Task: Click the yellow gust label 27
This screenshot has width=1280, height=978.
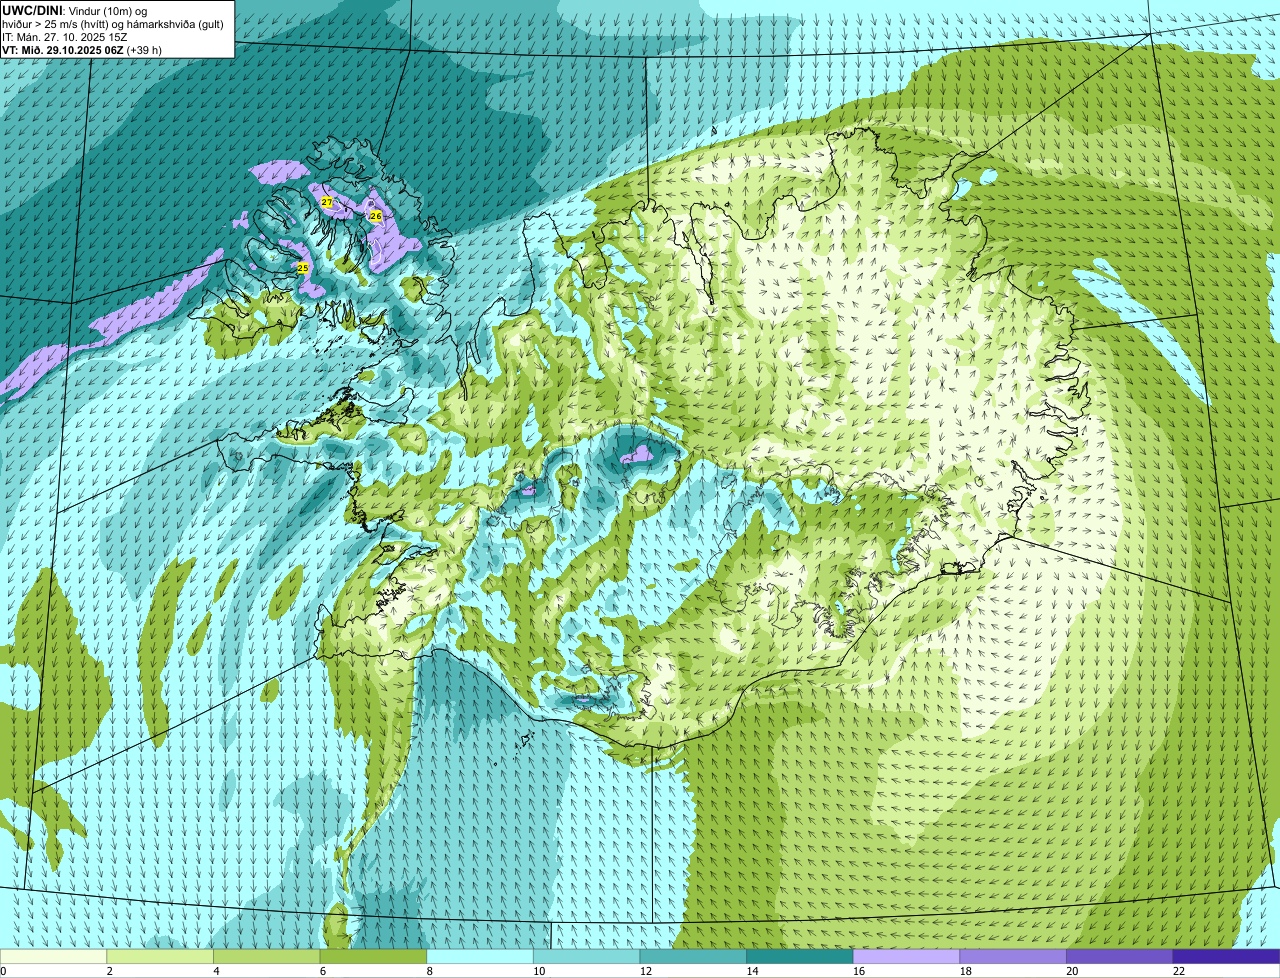Action: pyautogui.click(x=327, y=202)
